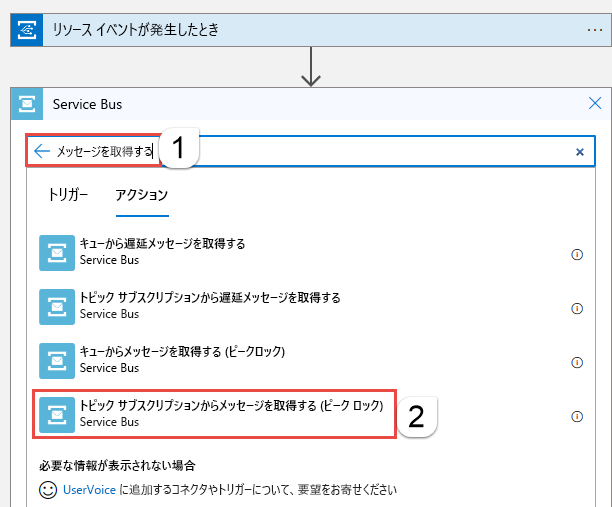The height and width of the screenshot is (507, 612).
Task: Show info for キューからメッセージを取得する (ピークロック)
Action: pyautogui.click(x=577, y=363)
